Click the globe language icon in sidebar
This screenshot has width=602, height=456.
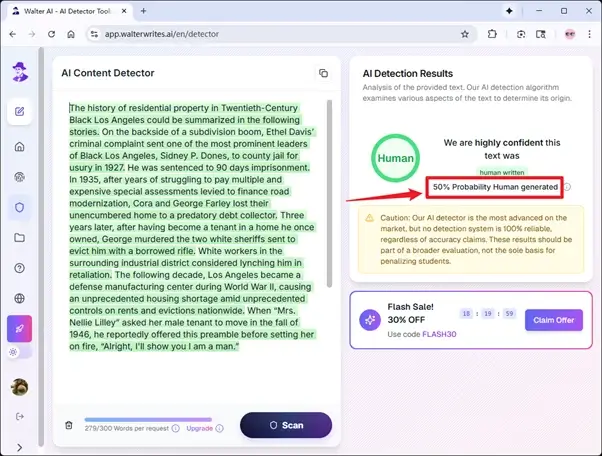click(20, 298)
